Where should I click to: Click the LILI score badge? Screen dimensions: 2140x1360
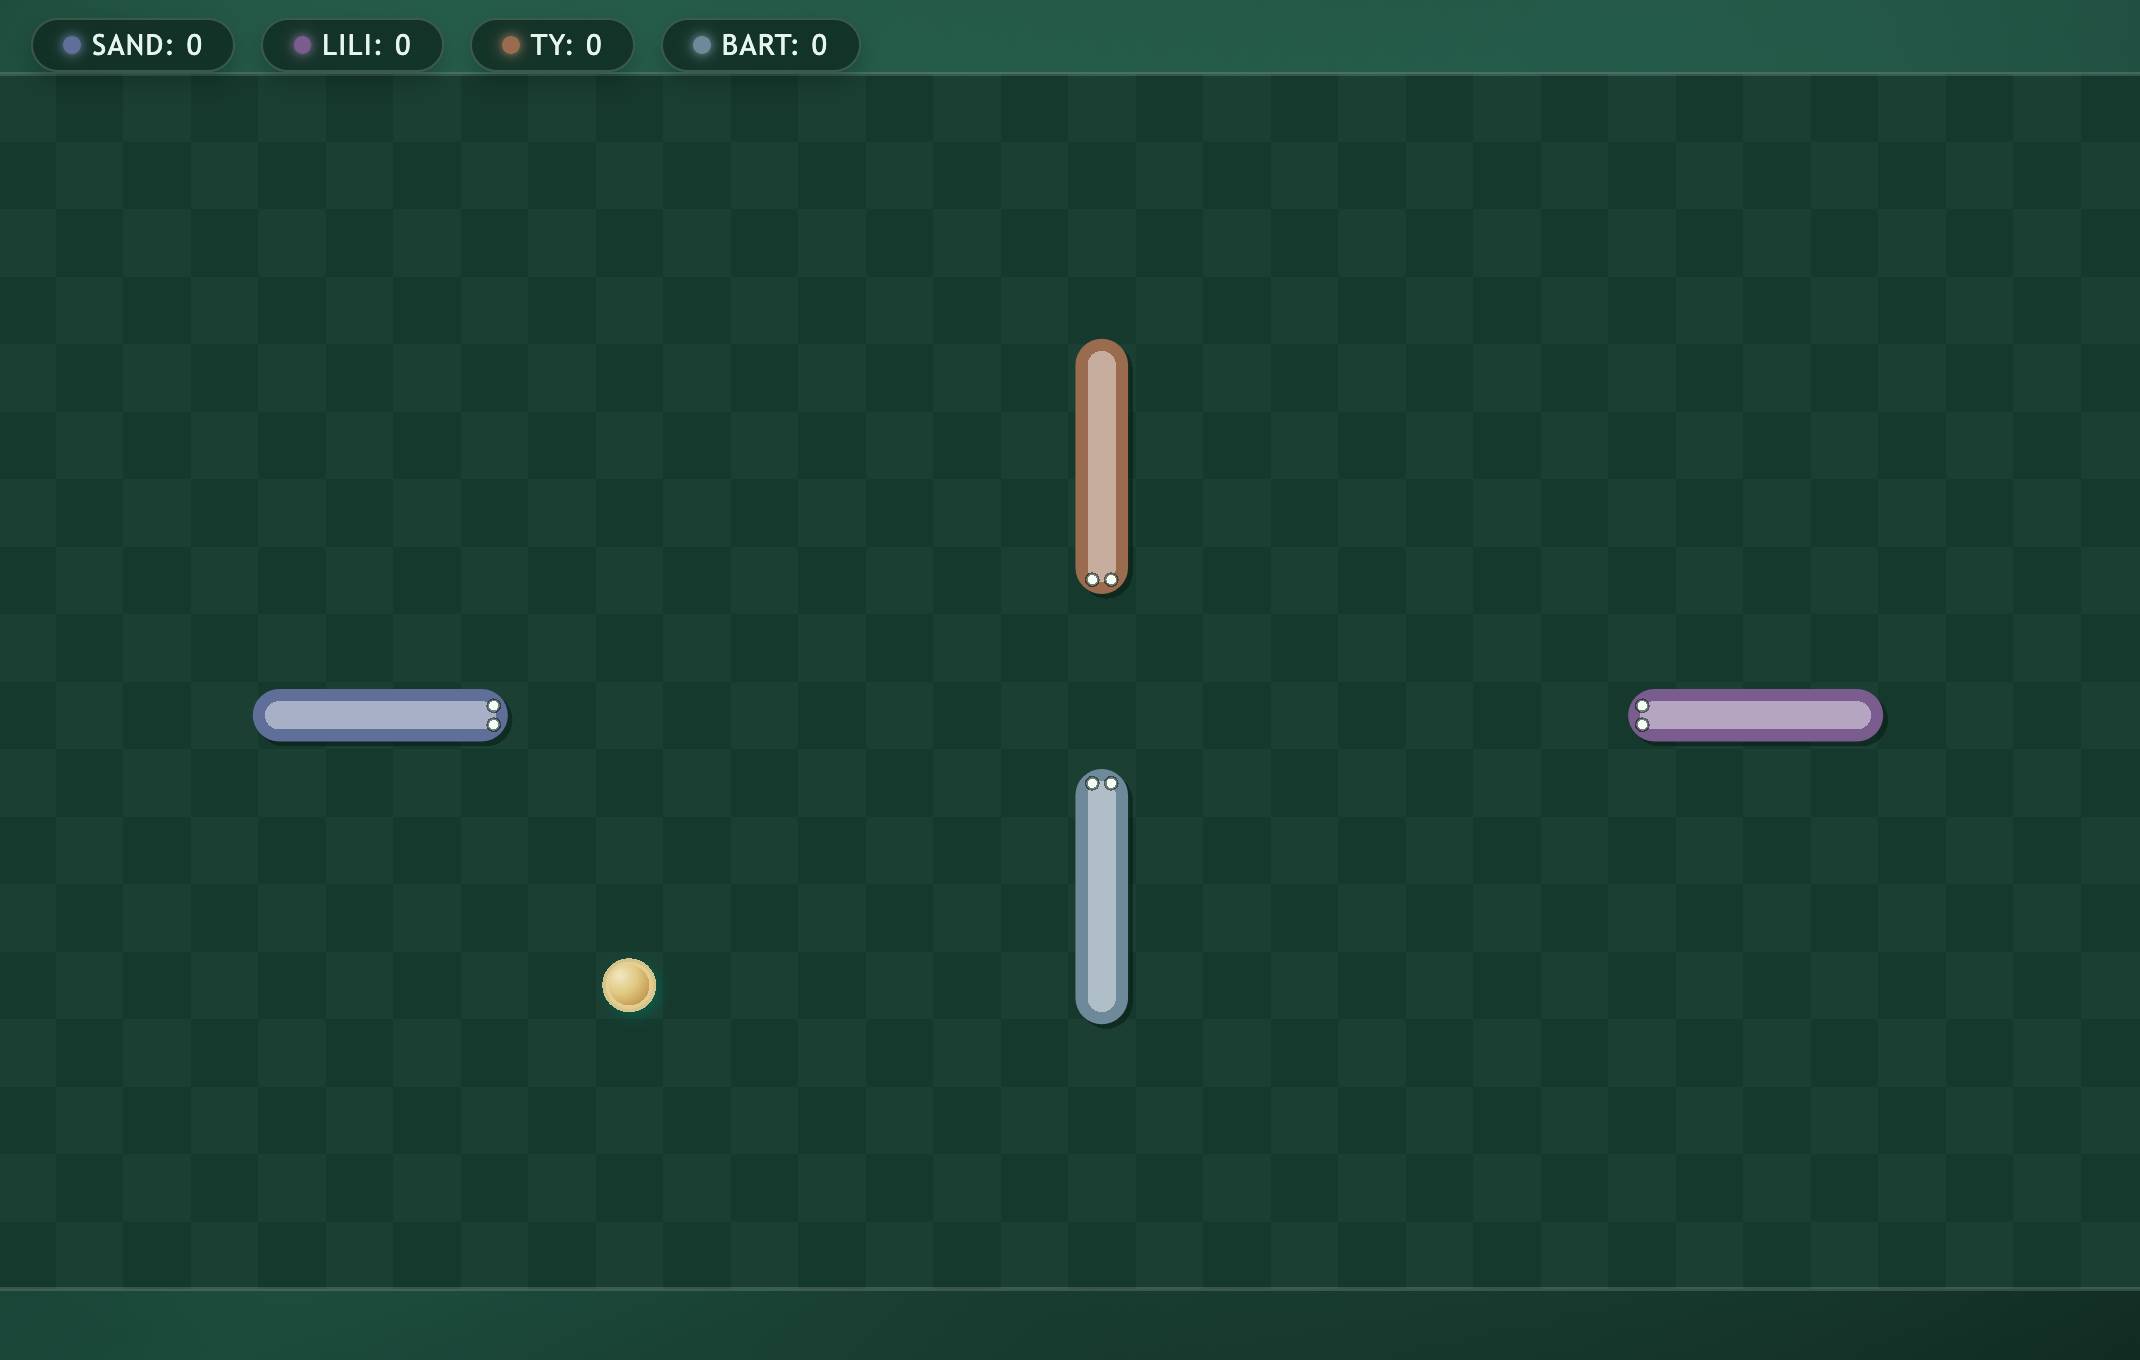click(x=352, y=44)
